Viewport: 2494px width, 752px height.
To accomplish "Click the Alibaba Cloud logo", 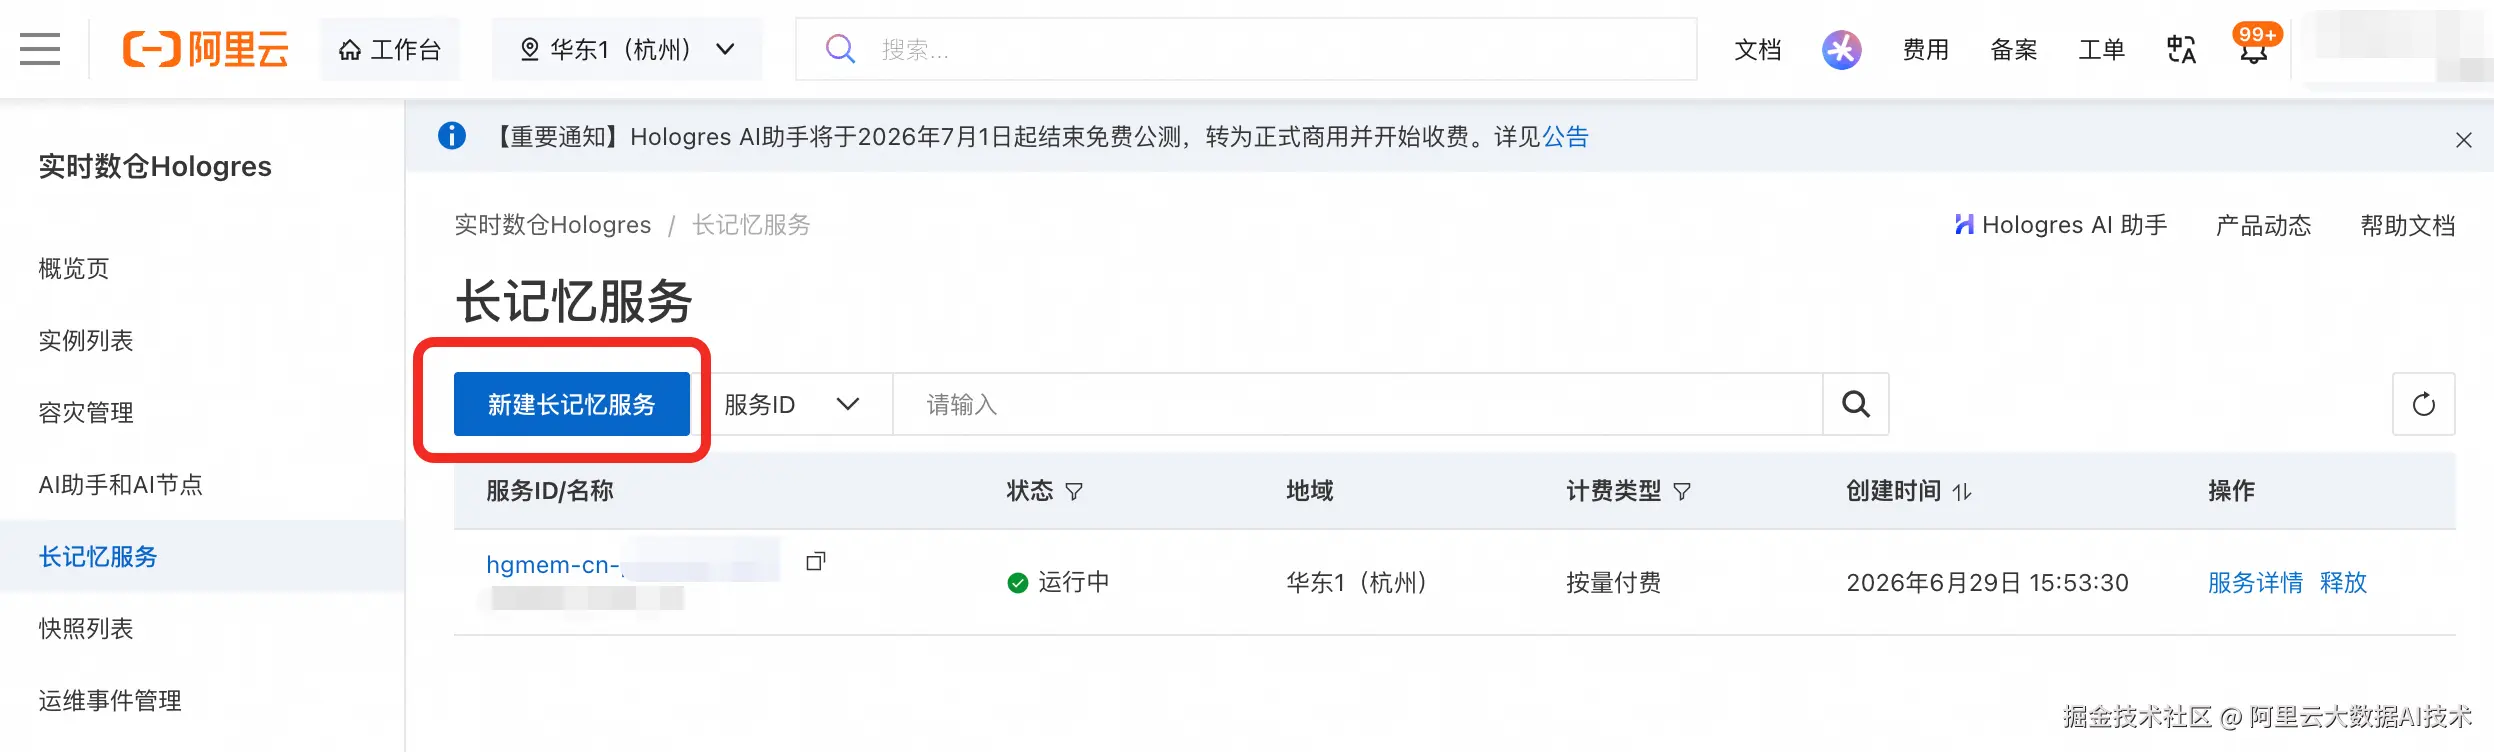I will tap(205, 49).
